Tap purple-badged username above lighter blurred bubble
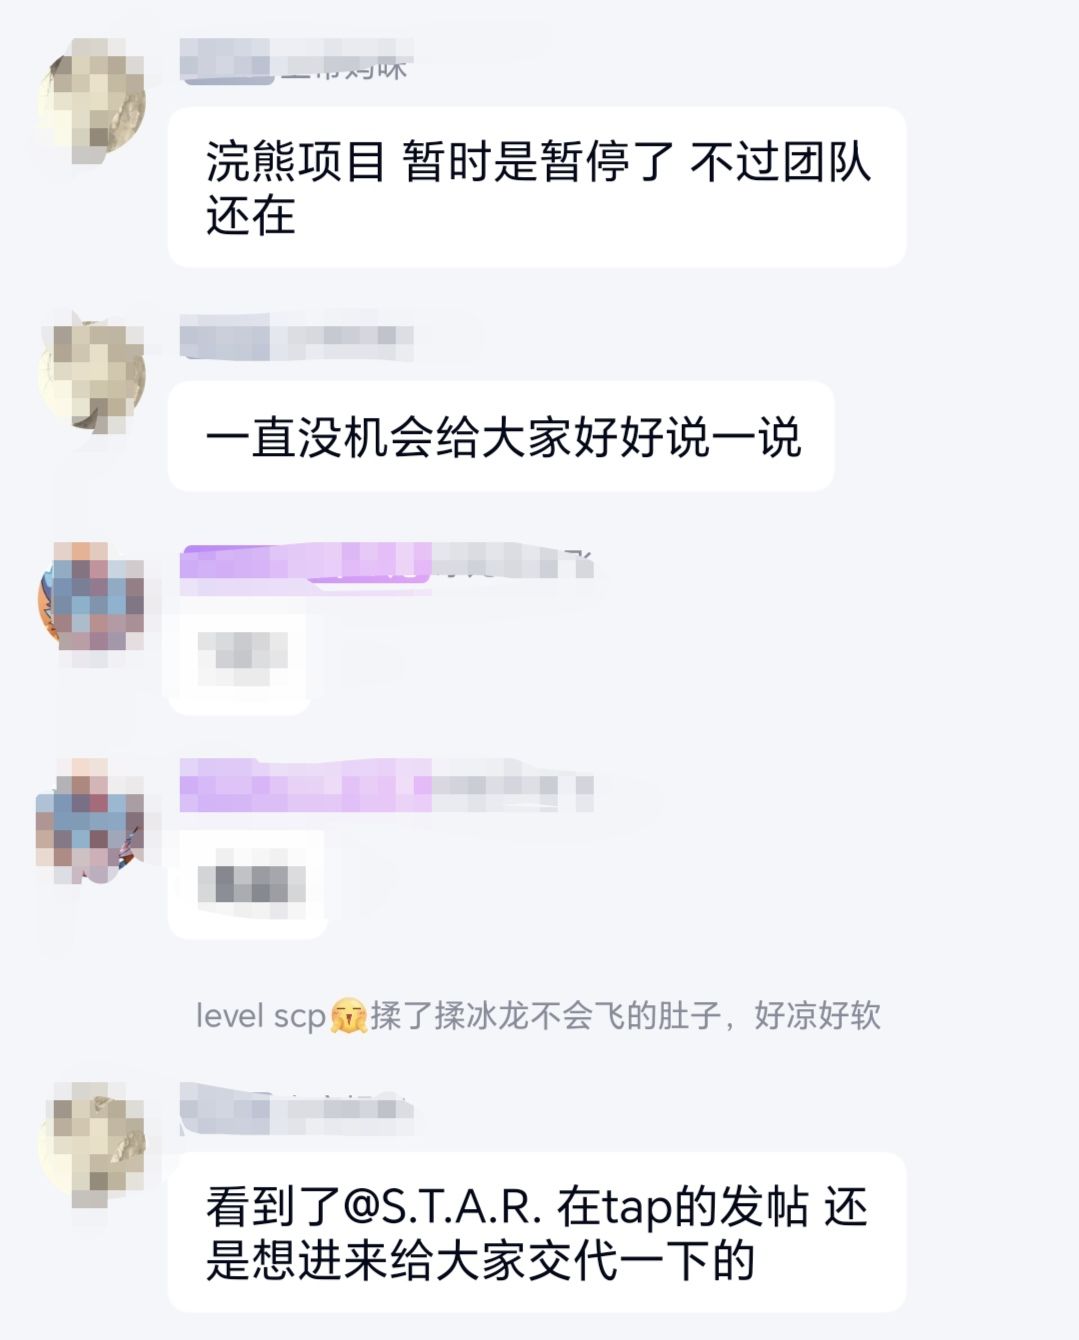The height and width of the screenshot is (1340, 1079). pos(387,564)
